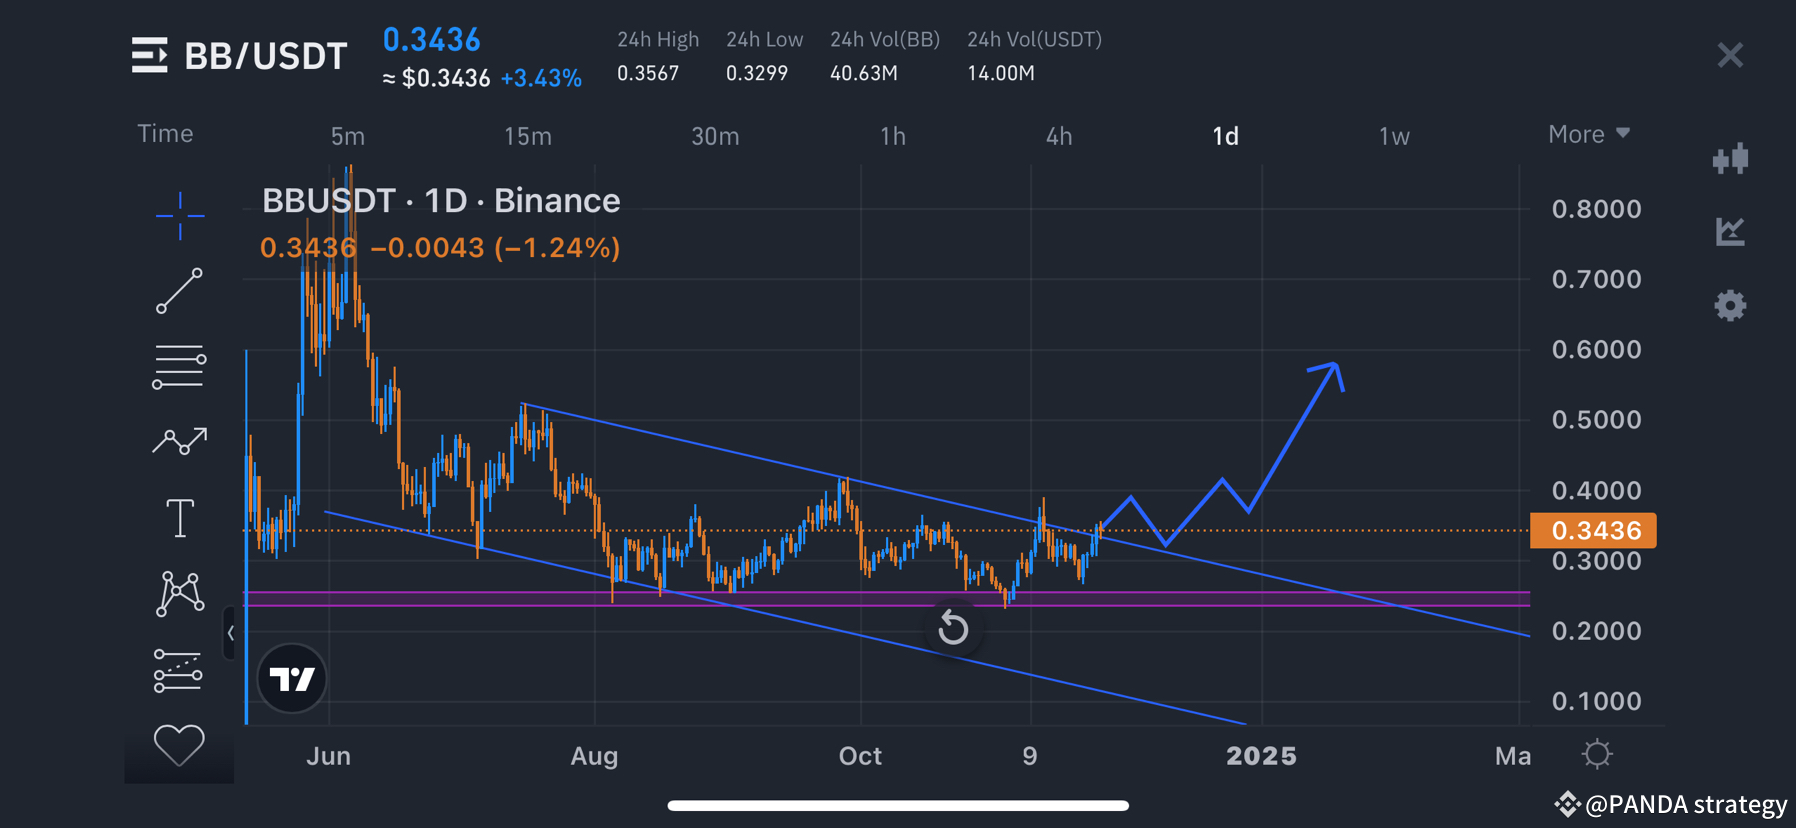Open the pattern drawing tool
Screen dimensions: 1796x828
point(180,593)
